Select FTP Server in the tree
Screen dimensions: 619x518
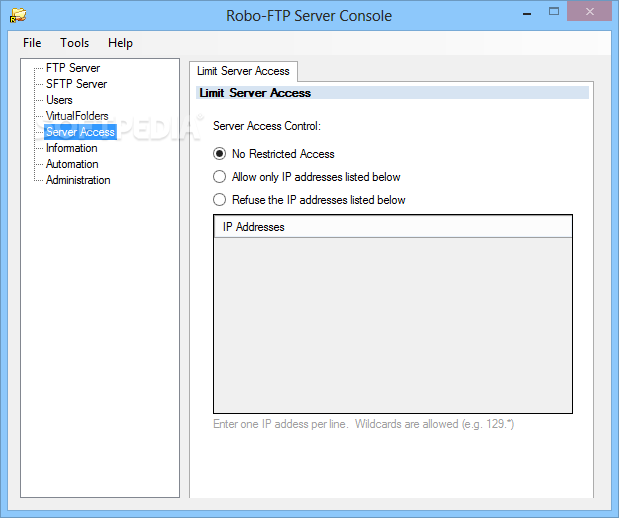pyautogui.click(x=73, y=68)
